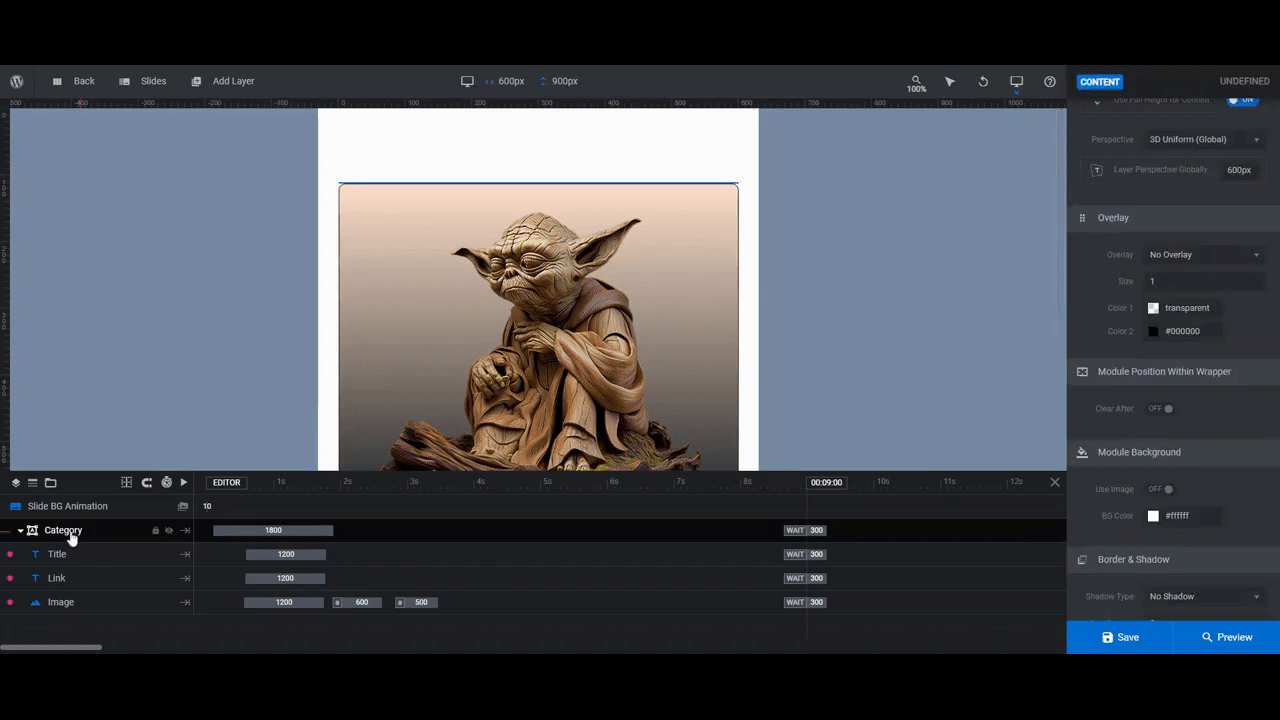Hide the Category layer

click(169, 531)
